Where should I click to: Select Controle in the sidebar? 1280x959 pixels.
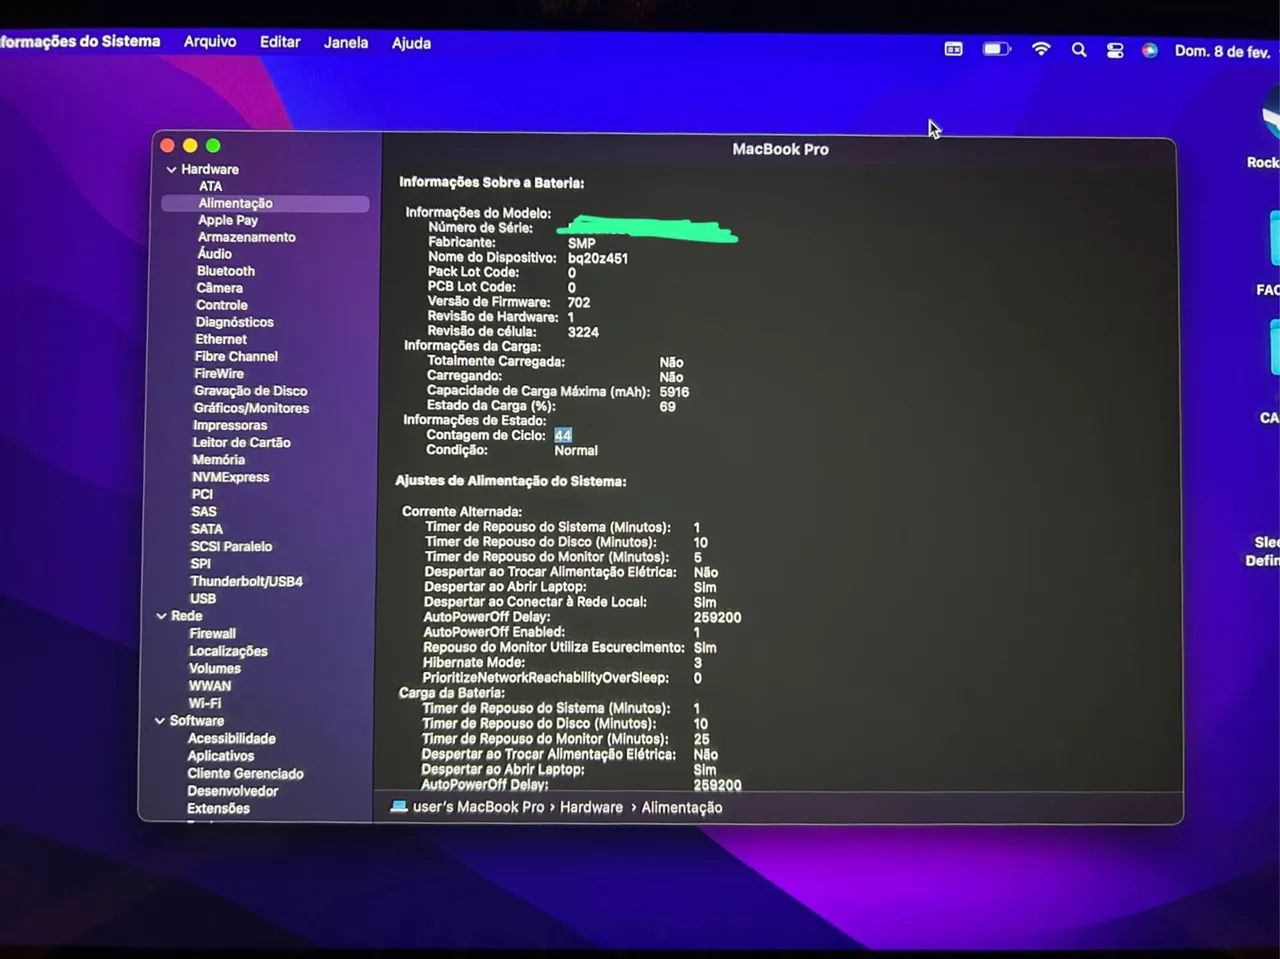coord(222,305)
